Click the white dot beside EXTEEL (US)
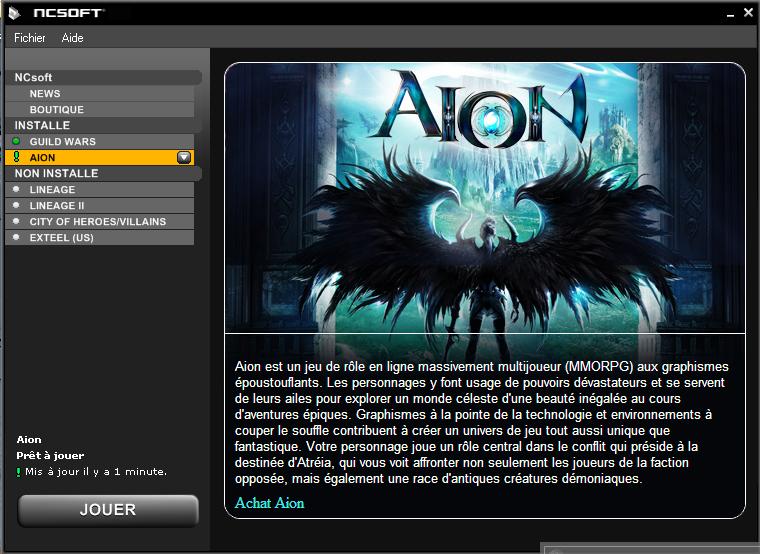The width and height of the screenshot is (760, 554). tap(16, 237)
